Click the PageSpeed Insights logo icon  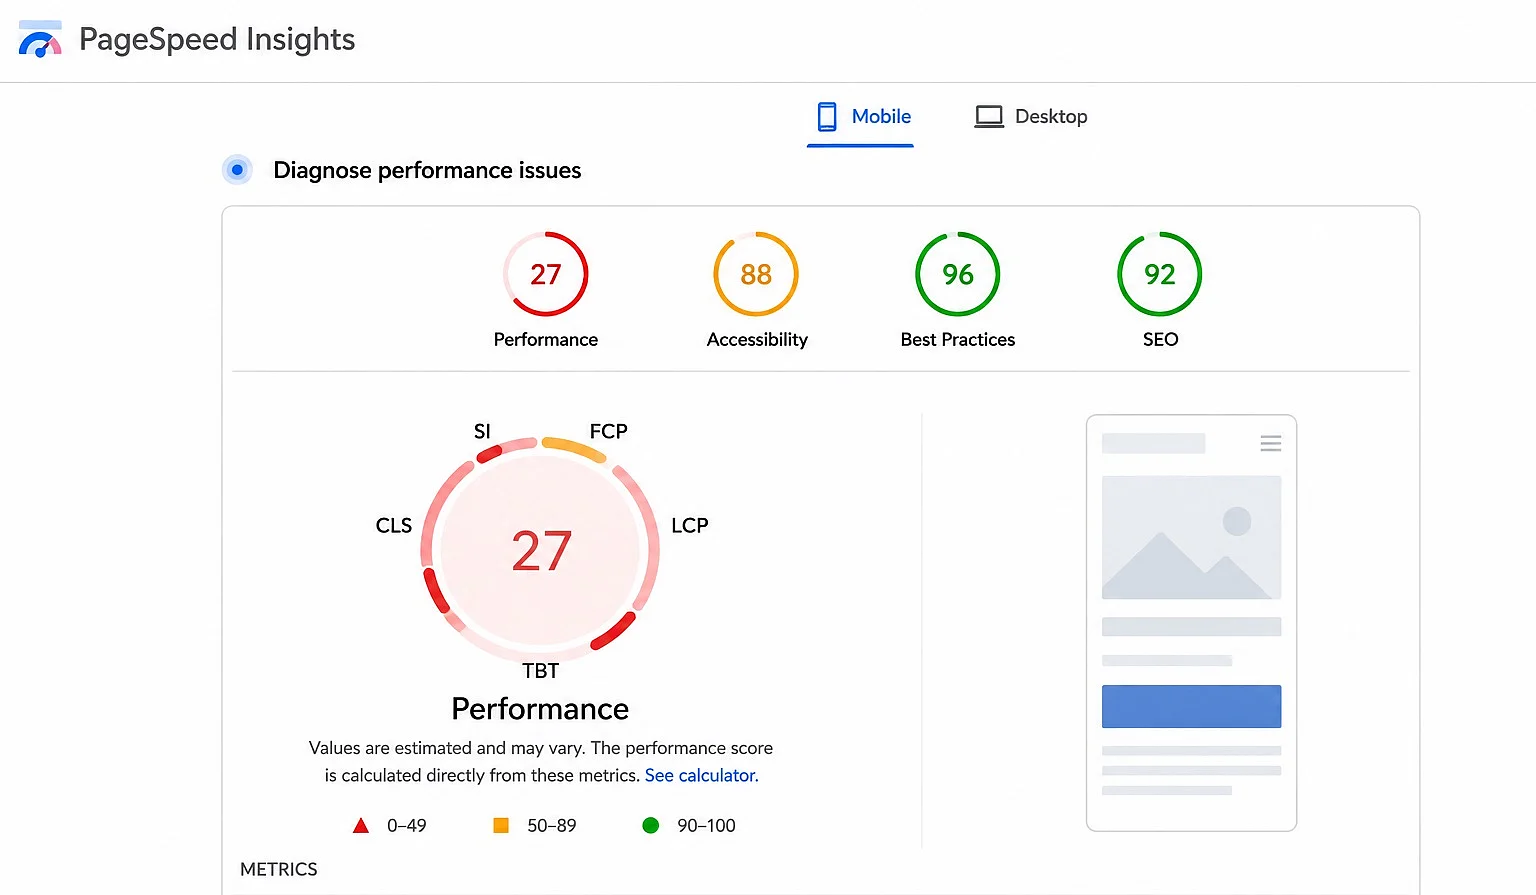click(x=40, y=39)
